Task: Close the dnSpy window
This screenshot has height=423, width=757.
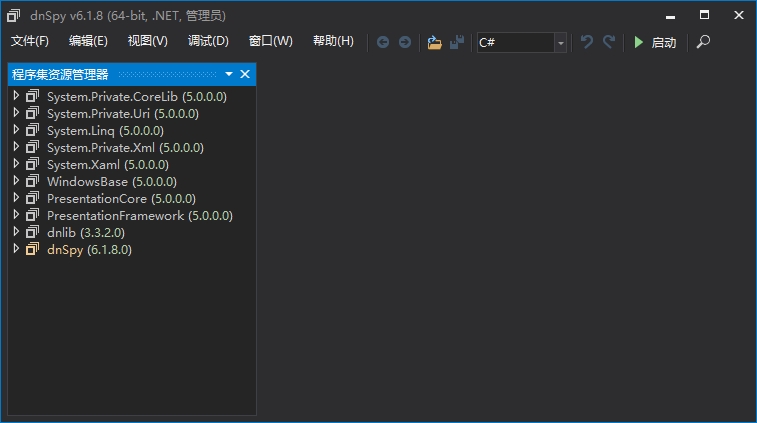Action: (739, 15)
